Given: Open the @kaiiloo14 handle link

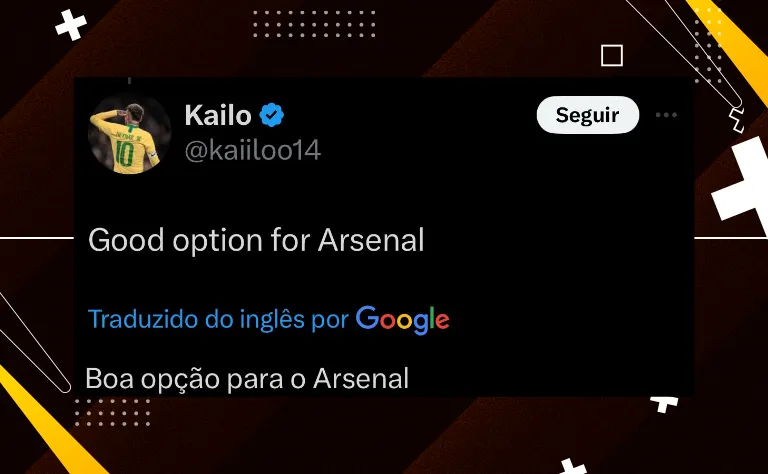Looking at the screenshot, I should 253,150.
